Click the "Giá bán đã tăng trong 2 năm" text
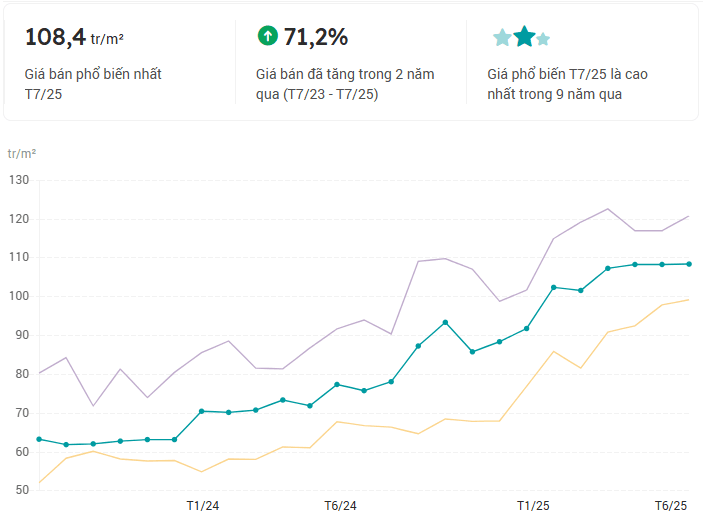Viewport: 703px width, 516px height. click(344, 74)
